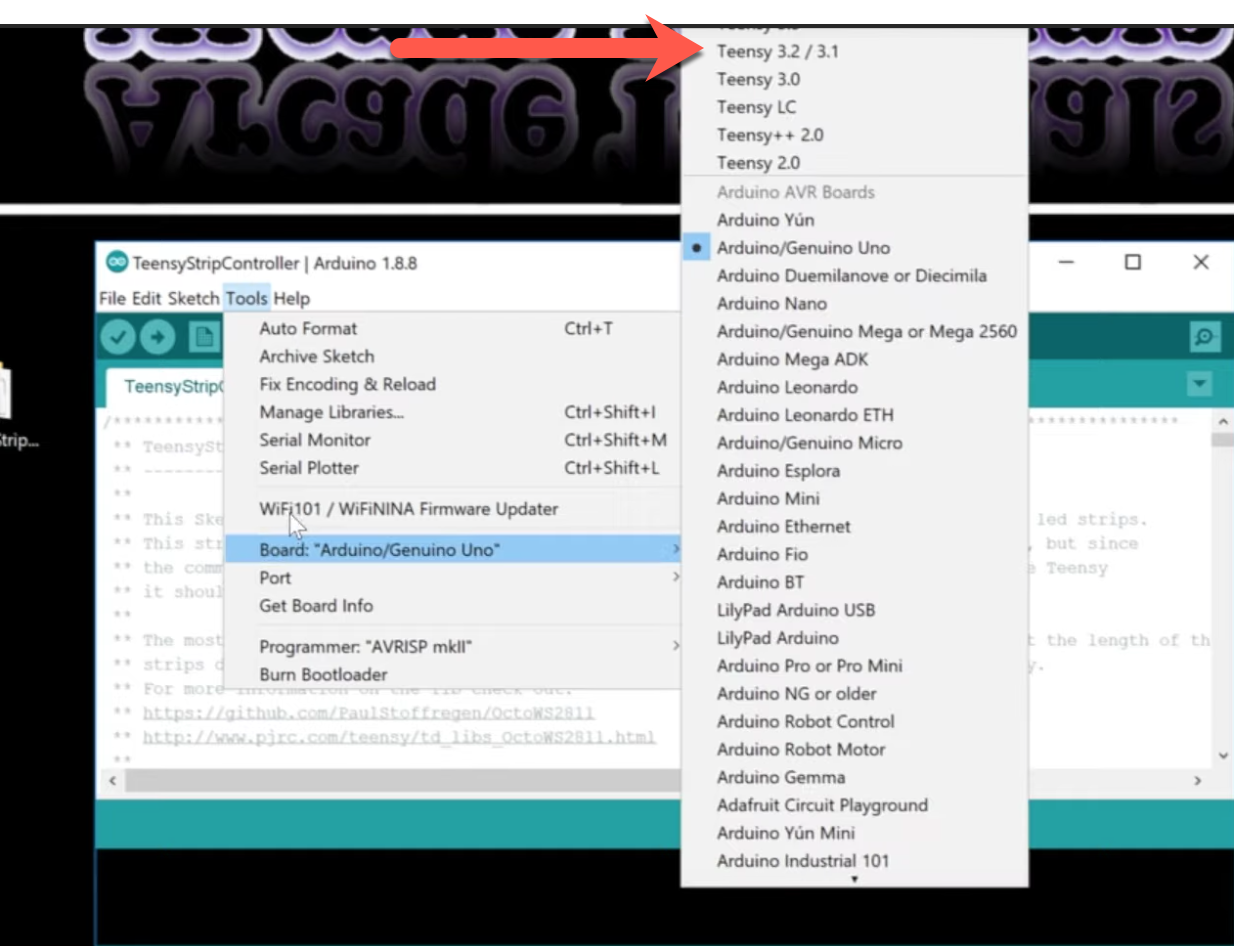Open the pjrc.com td_libs_OctoWS2811 link
This screenshot has height=946, width=1234.
[x=399, y=737]
